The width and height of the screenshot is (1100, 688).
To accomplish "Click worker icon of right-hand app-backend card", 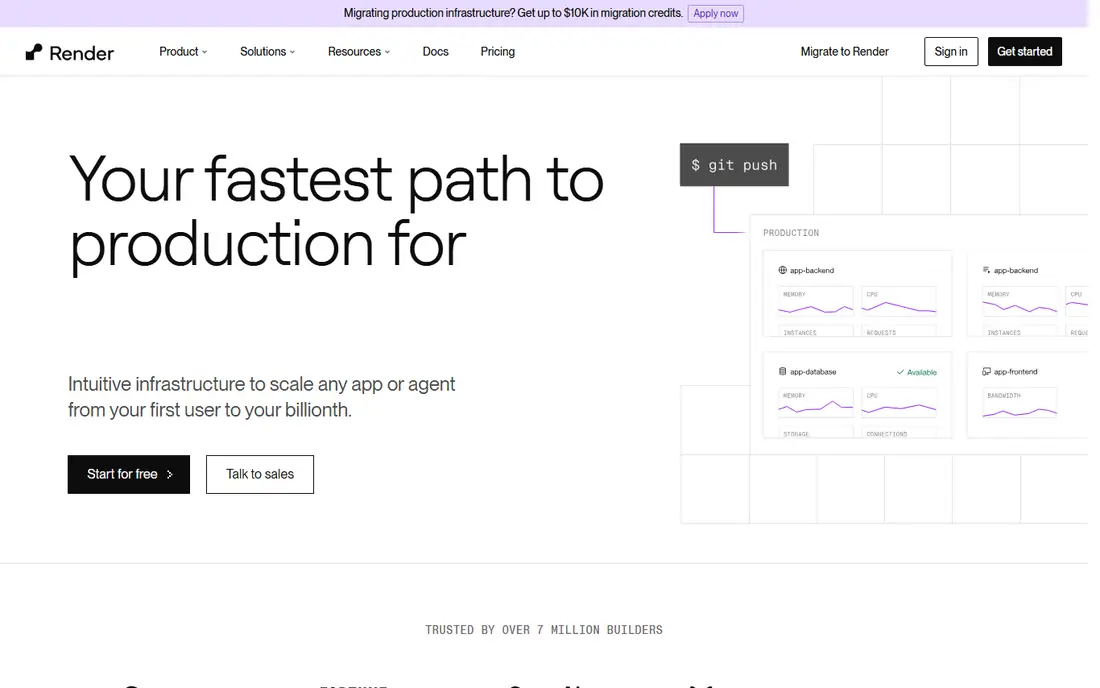I will coord(986,270).
